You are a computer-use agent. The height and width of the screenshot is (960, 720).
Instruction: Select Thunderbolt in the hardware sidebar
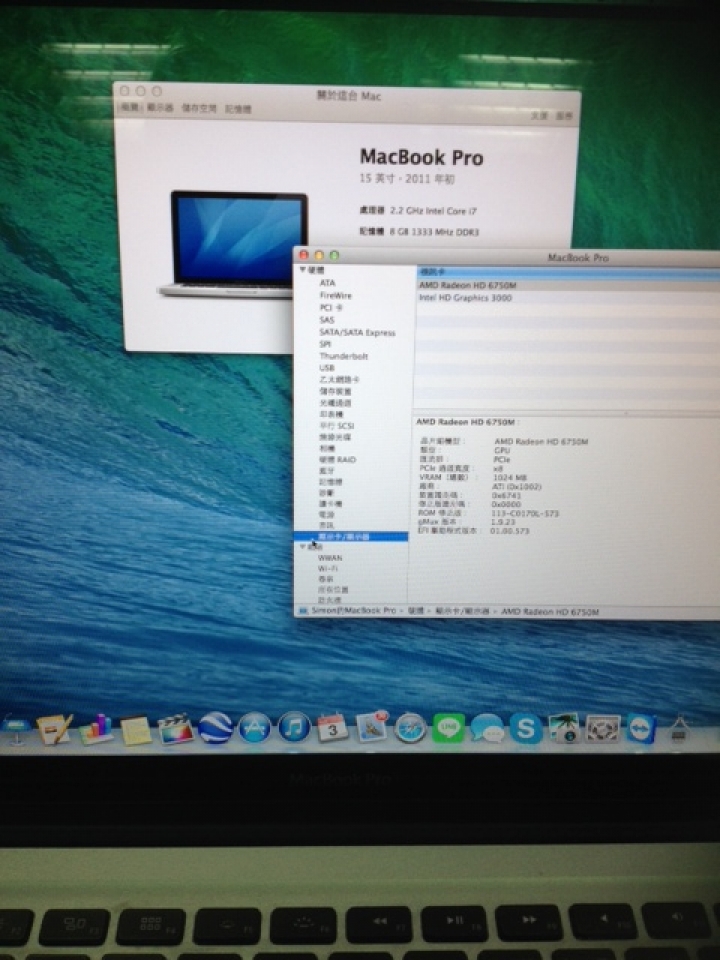pyautogui.click(x=343, y=356)
